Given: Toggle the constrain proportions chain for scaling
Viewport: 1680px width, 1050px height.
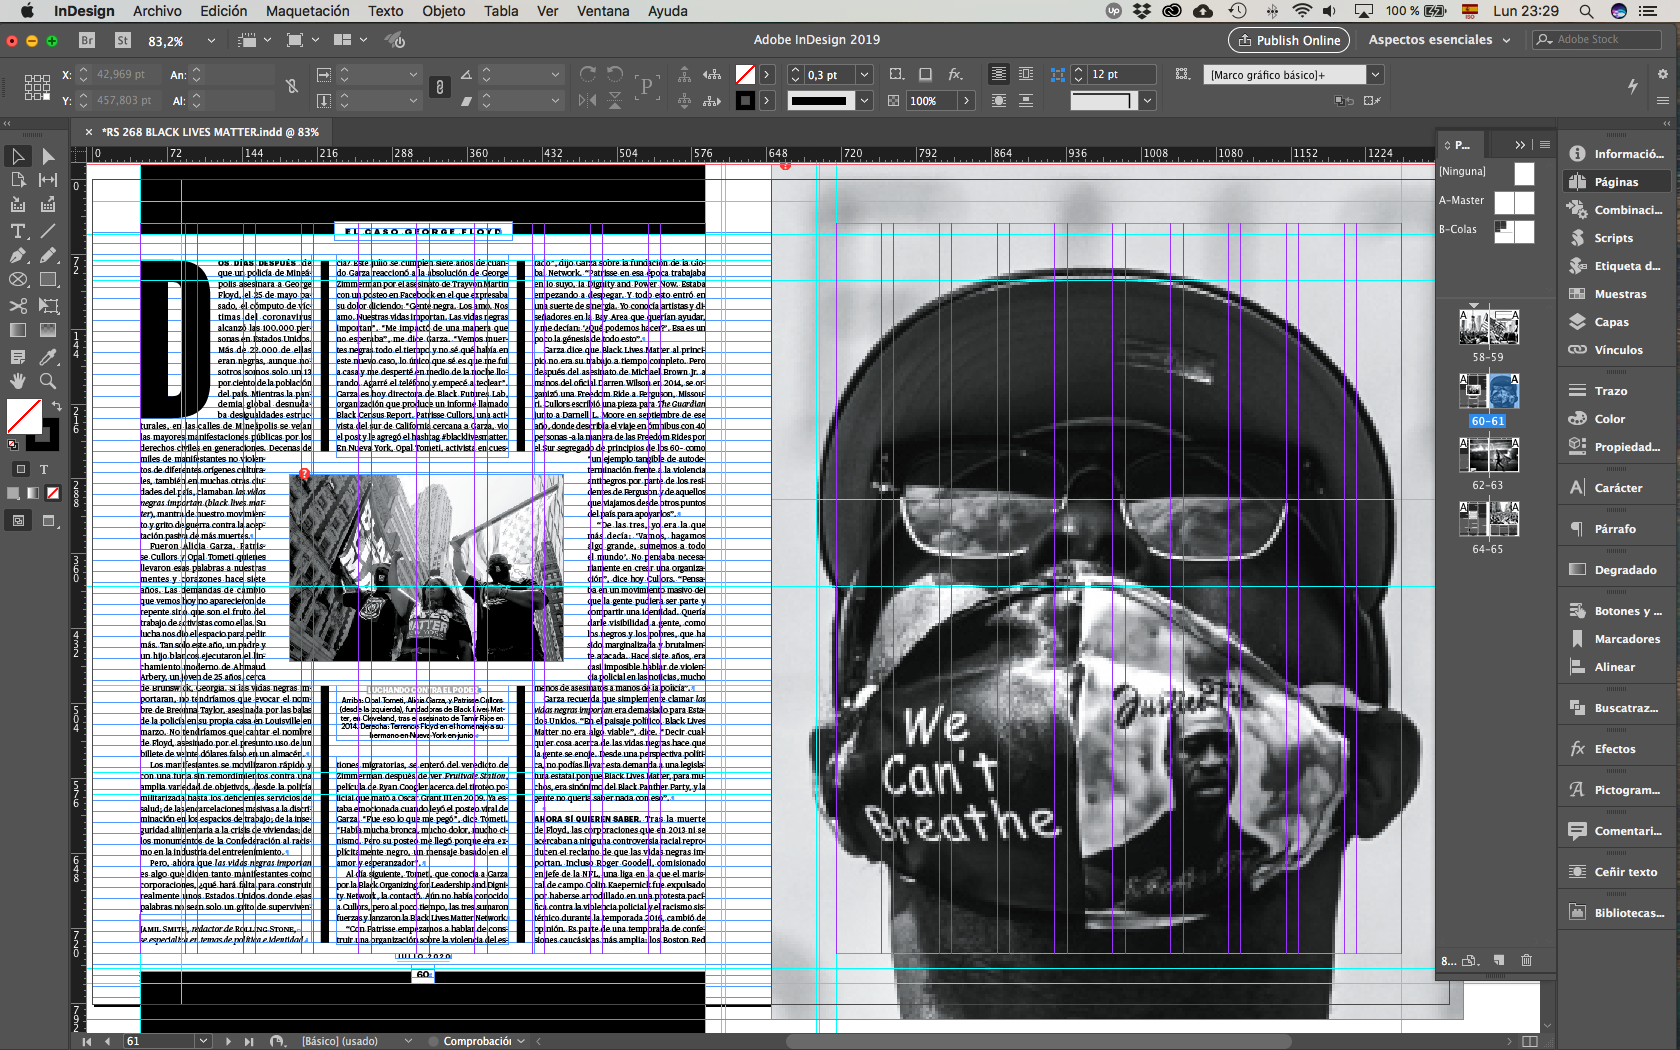Looking at the screenshot, I should click(x=439, y=88).
